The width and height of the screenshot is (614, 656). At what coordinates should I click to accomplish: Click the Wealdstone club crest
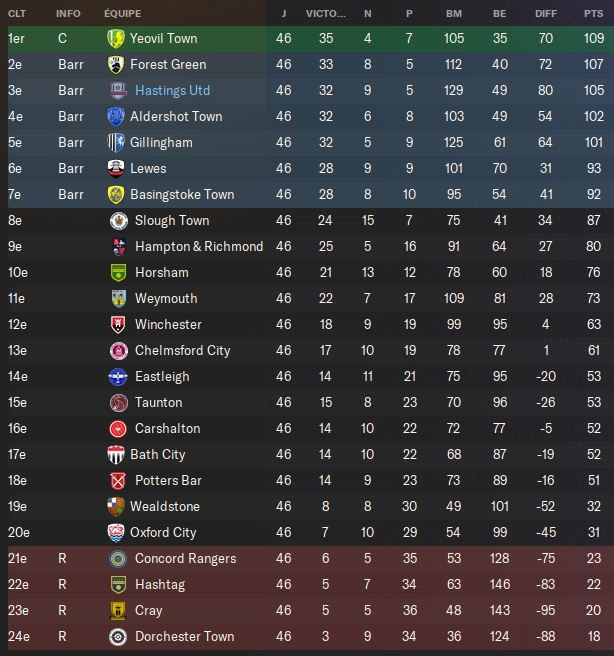tap(118, 506)
